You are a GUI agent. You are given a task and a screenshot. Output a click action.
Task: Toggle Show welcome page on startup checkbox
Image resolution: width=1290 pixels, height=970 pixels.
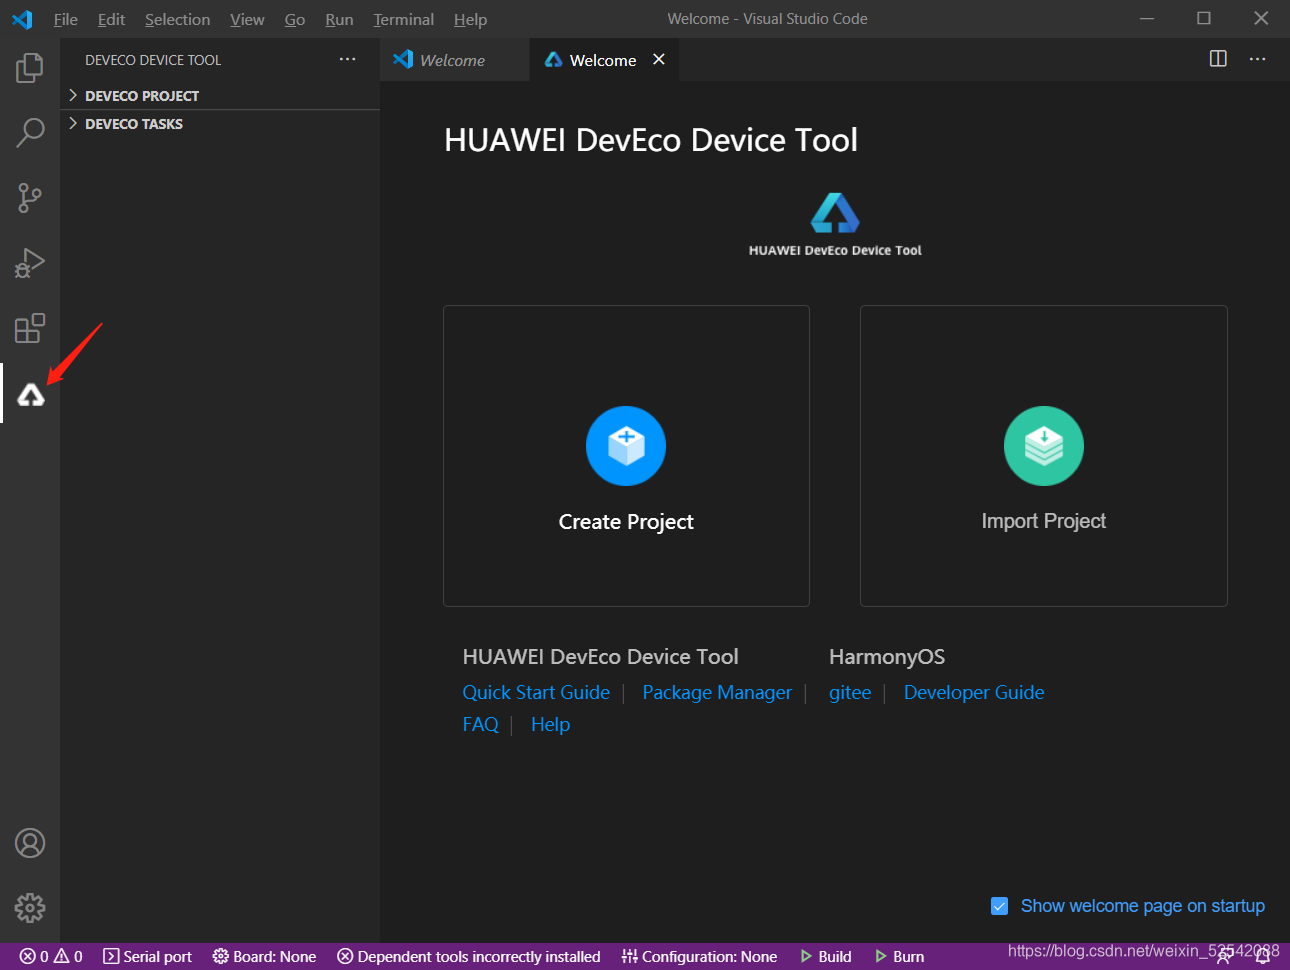pos(999,906)
